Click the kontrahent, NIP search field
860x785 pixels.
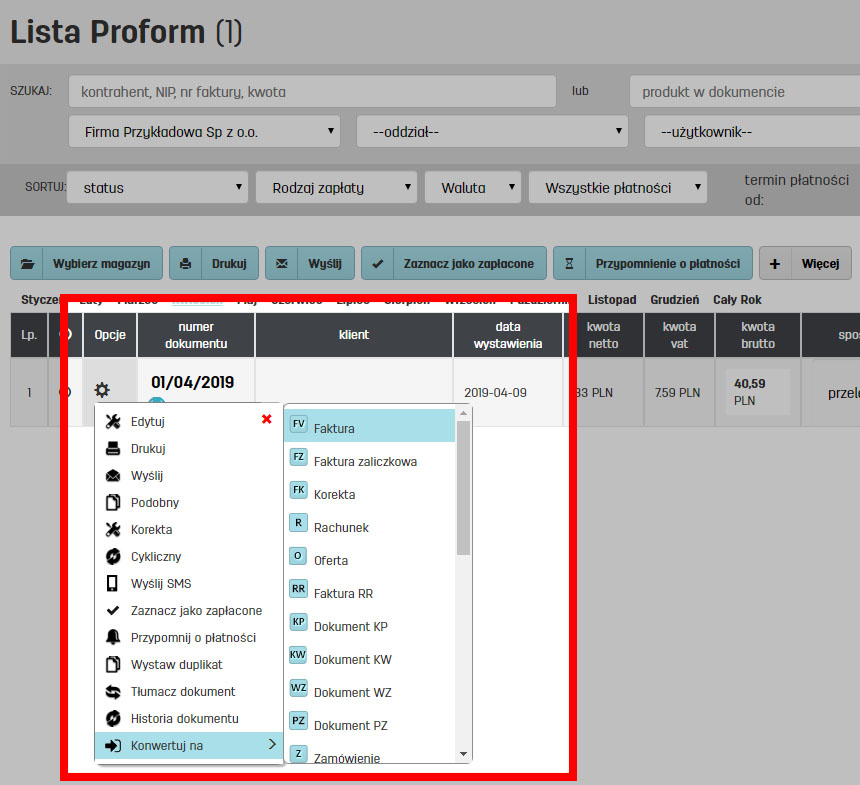coord(312,91)
